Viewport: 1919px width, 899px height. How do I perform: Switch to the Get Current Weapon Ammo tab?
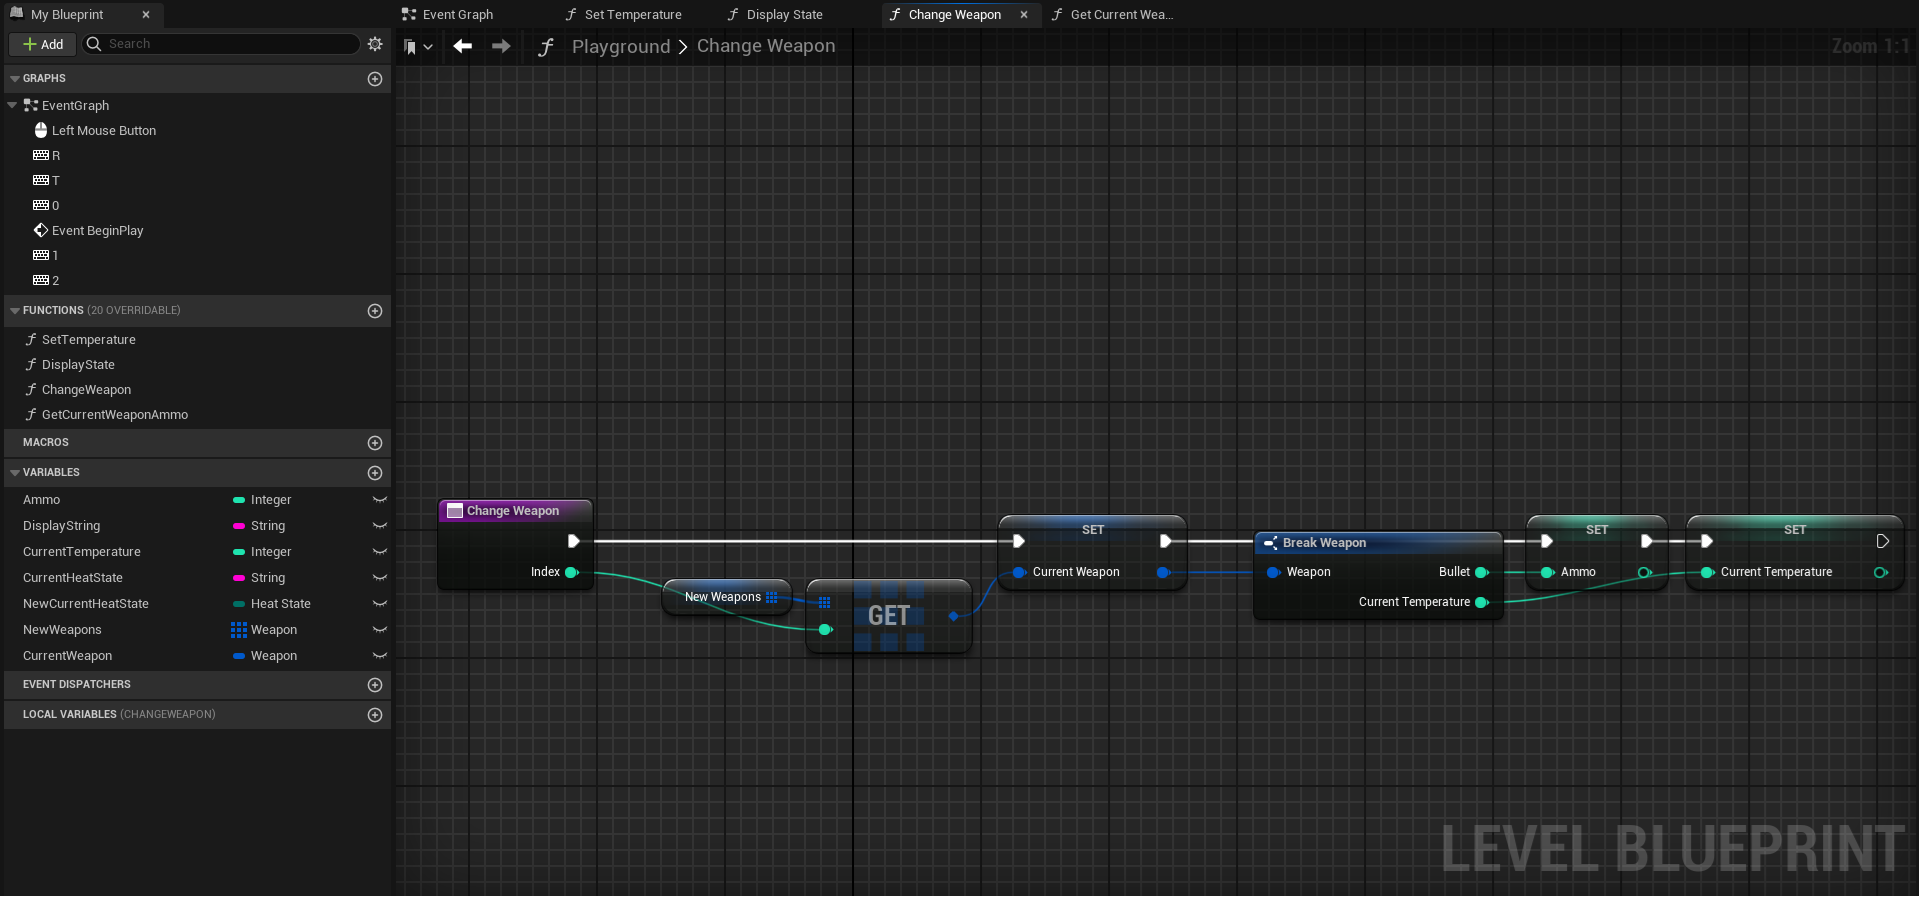(x=1112, y=15)
